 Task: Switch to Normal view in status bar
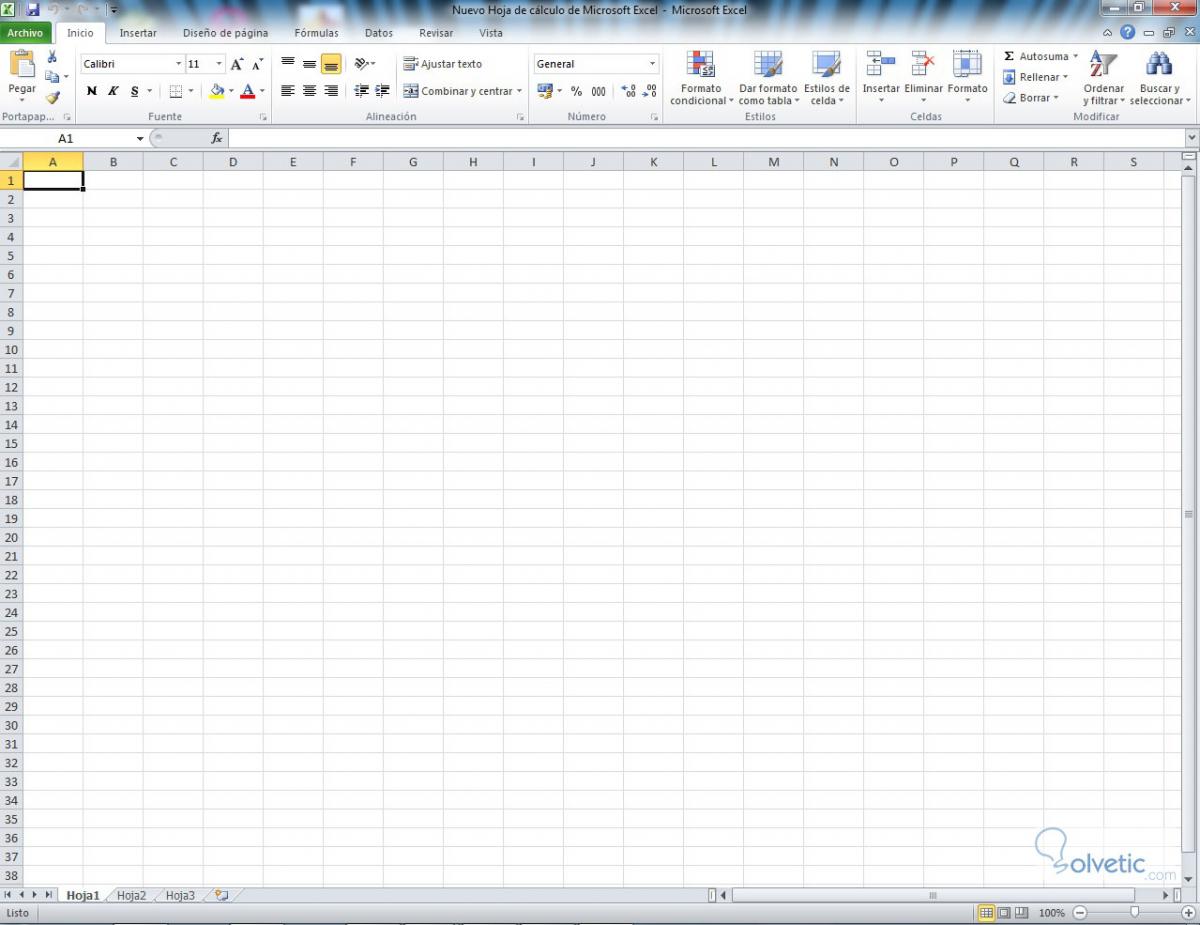987,912
